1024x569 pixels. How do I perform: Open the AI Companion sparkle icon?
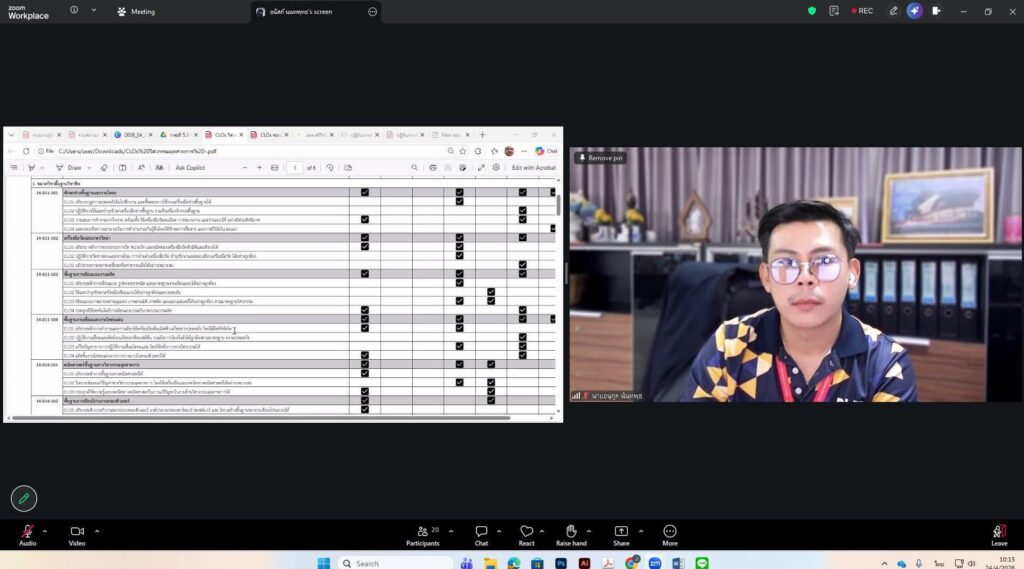tap(914, 11)
